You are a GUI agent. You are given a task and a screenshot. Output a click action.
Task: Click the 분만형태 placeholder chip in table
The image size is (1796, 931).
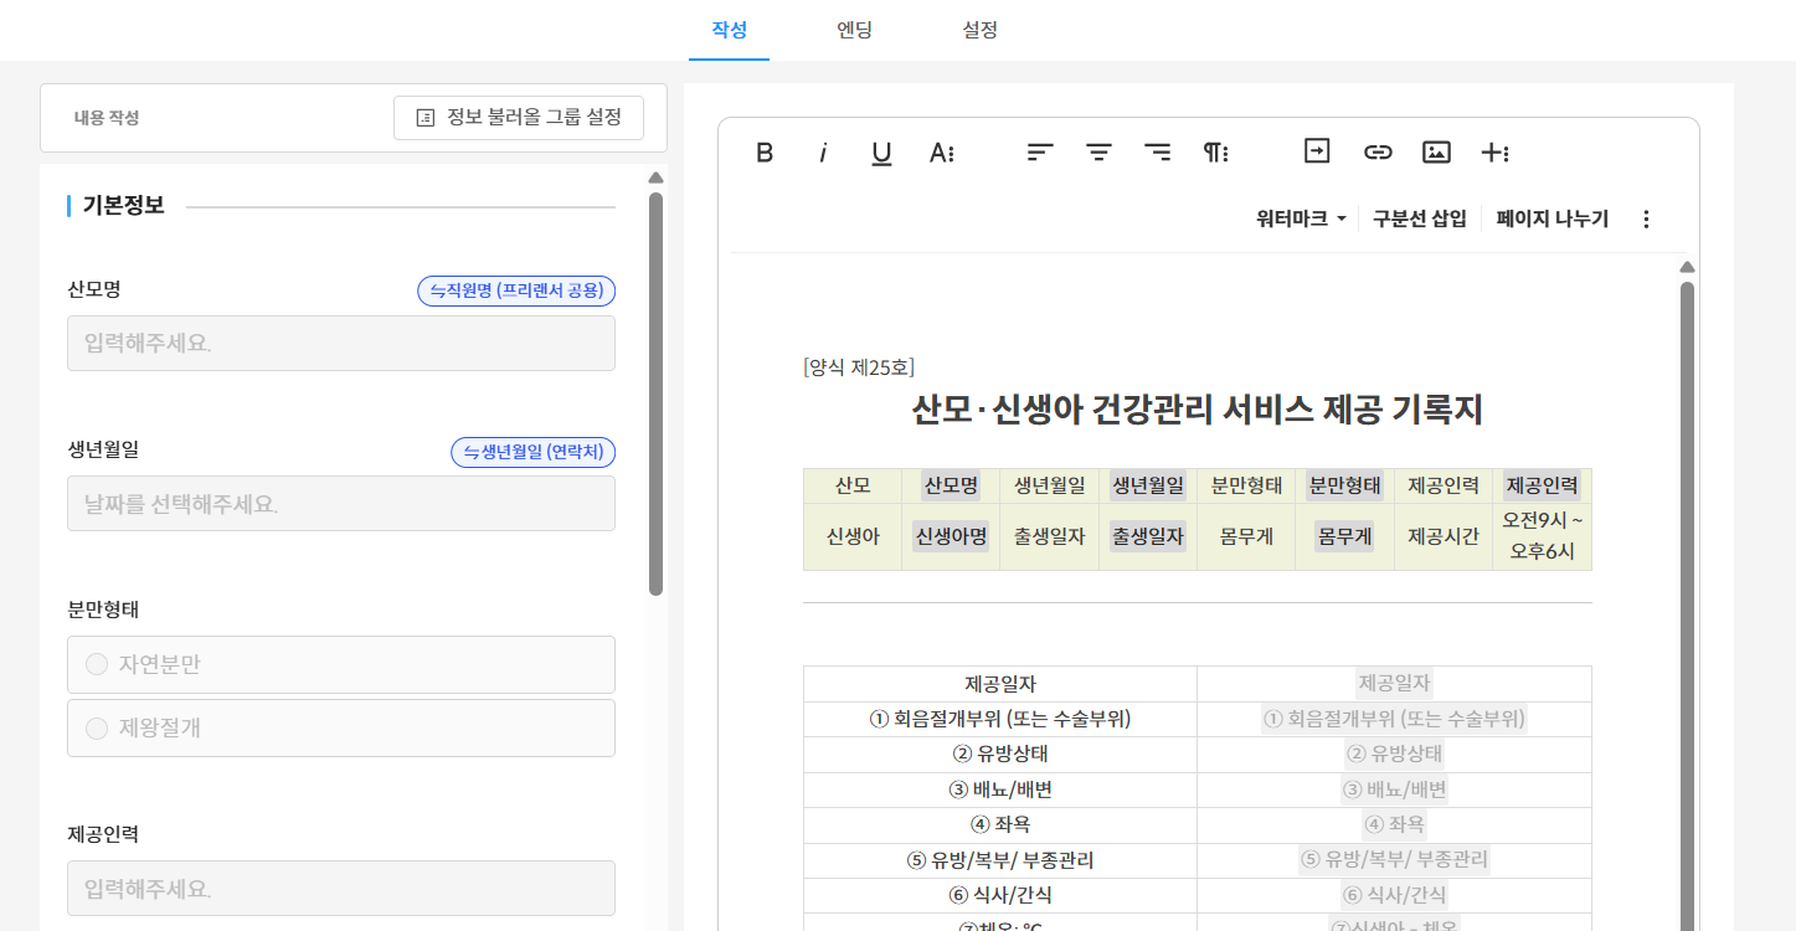coord(1344,485)
